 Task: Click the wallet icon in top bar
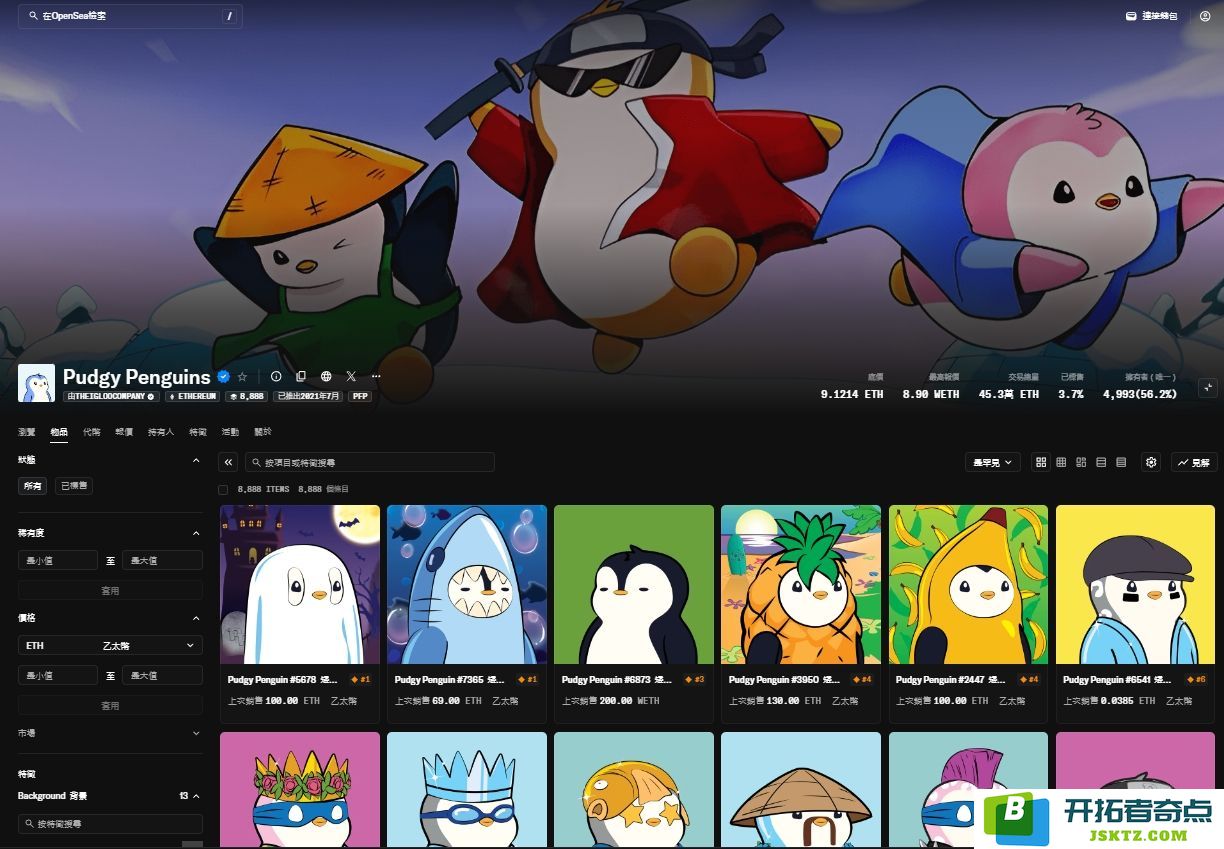(1131, 16)
